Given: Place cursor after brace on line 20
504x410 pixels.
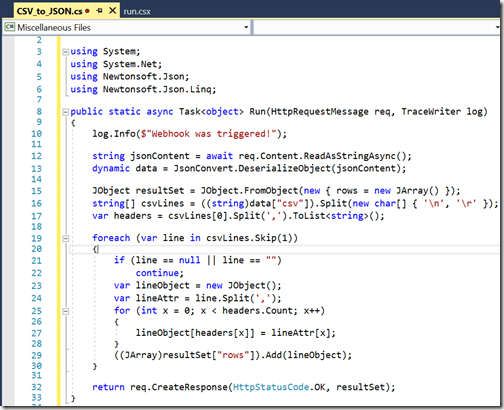Looking at the screenshot, I should [x=98, y=249].
